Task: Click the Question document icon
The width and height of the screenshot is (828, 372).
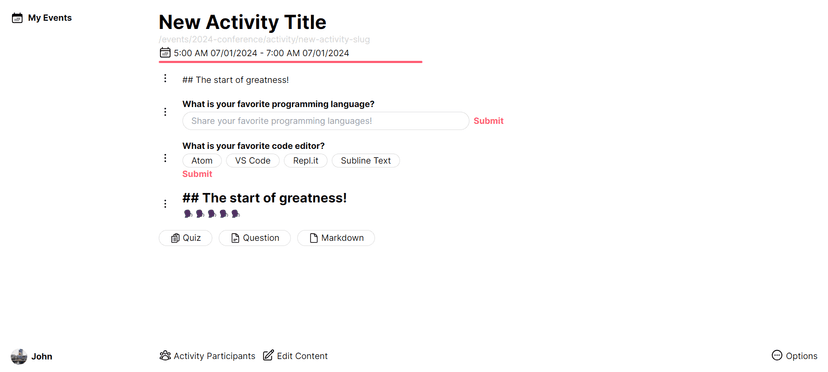Action: (236, 238)
